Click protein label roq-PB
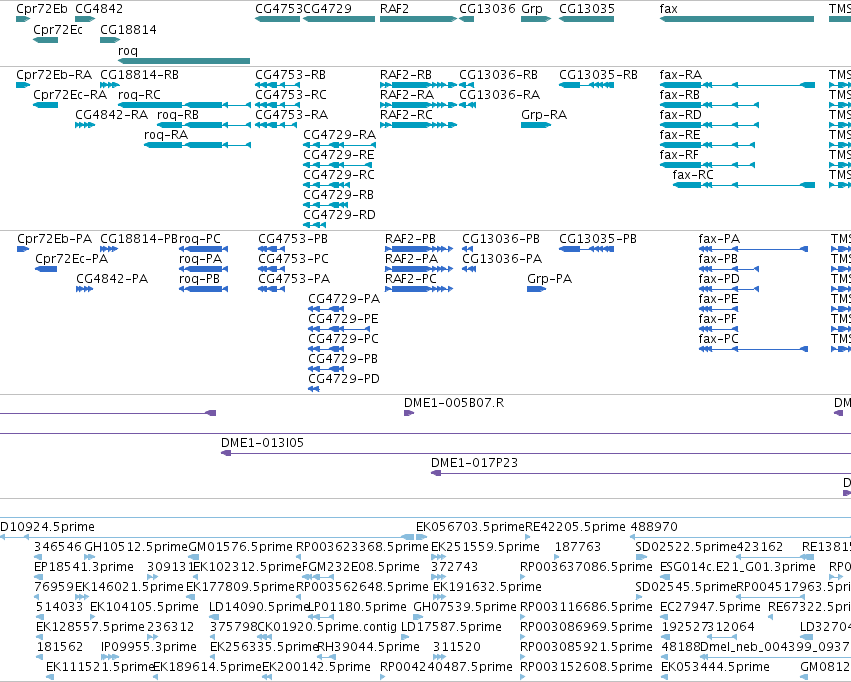 click(x=199, y=279)
